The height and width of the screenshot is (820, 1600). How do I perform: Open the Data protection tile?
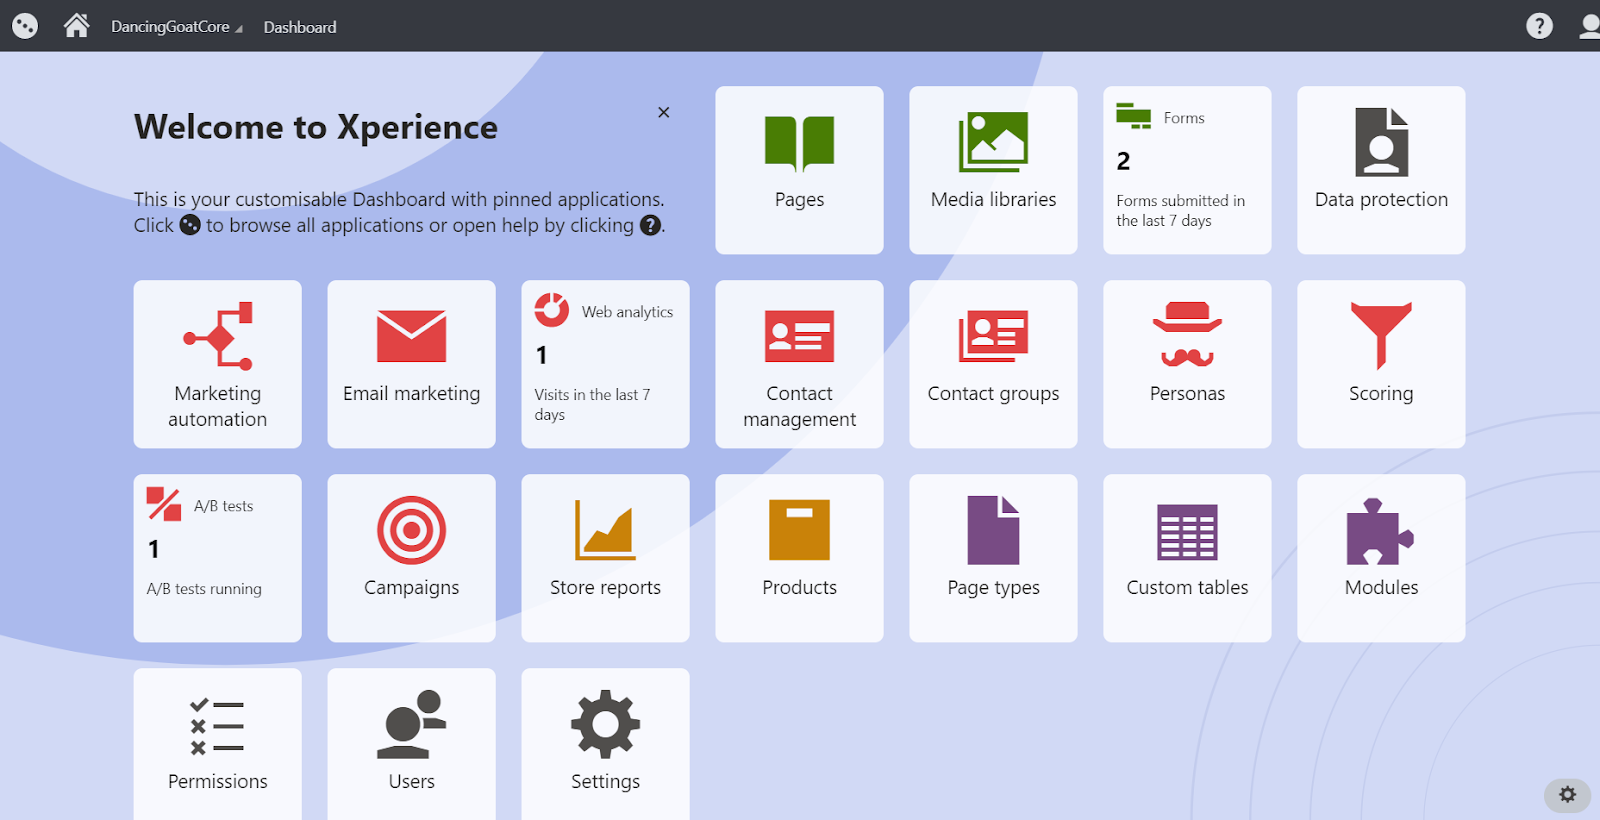click(1381, 170)
